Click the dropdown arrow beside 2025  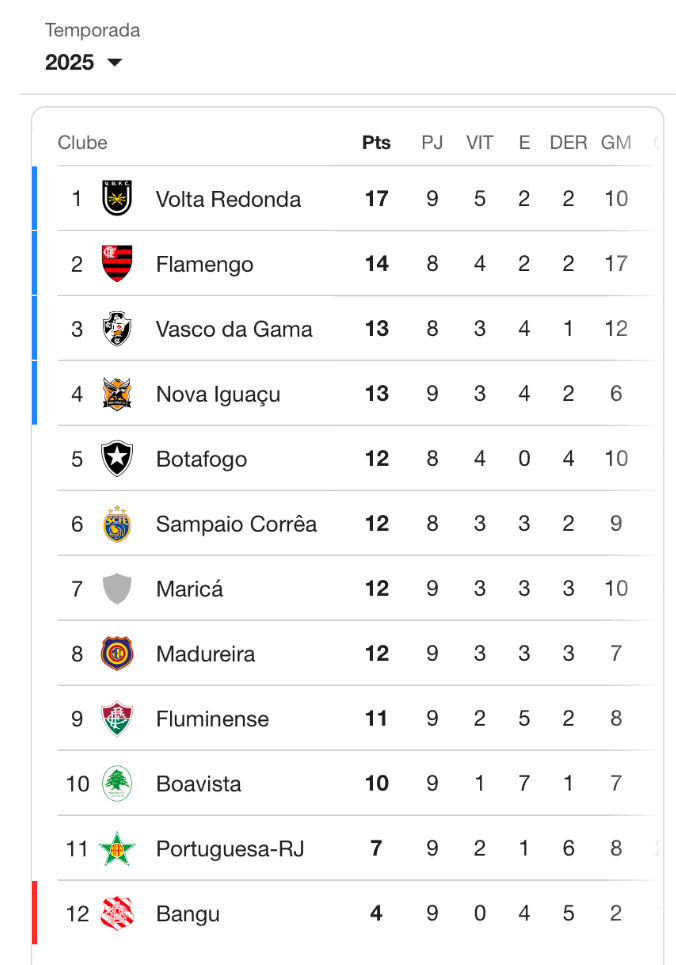point(114,62)
